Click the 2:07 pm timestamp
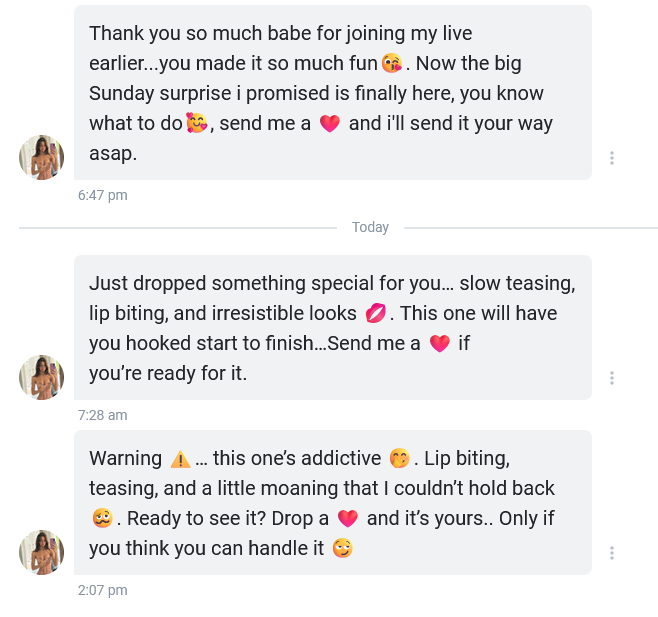Image resolution: width=658 pixels, height=617 pixels. [x=103, y=590]
